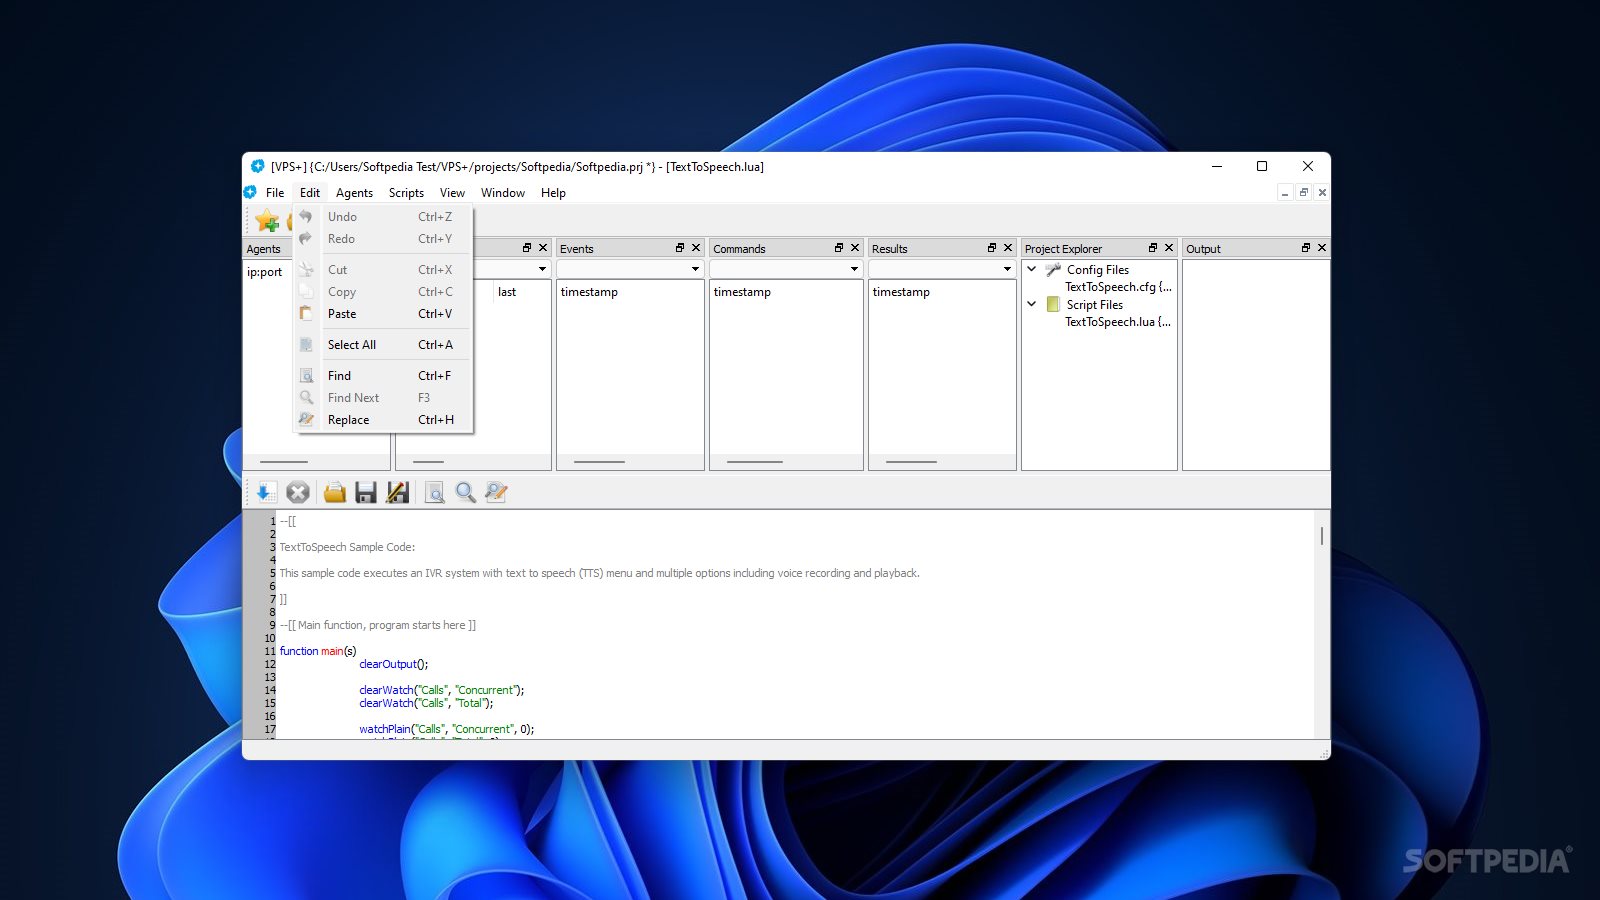Click the document system icon beside File
Image resolution: width=1600 pixels, height=900 pixels.
pyautogui.click(x=250, y=192)
